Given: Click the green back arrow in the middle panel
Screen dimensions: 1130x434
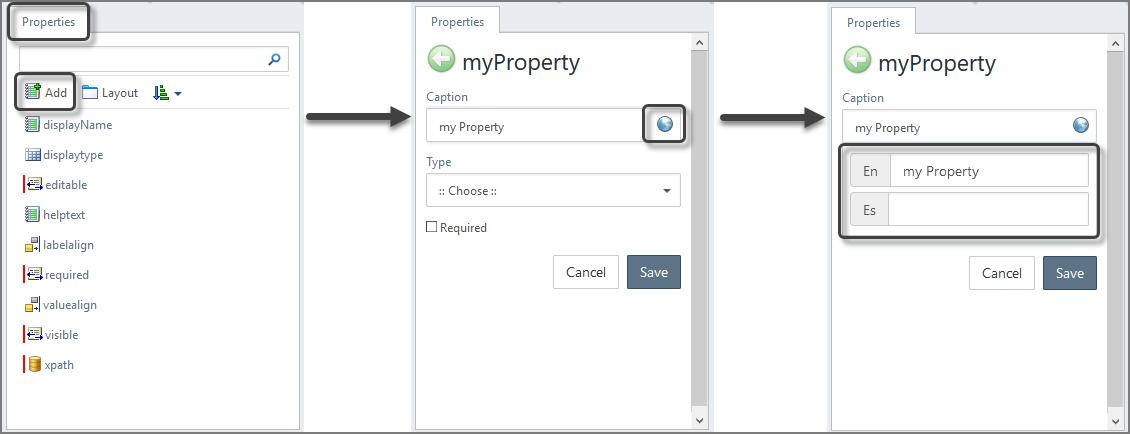Looking at the screenshot, I should [x=441, y=60].
